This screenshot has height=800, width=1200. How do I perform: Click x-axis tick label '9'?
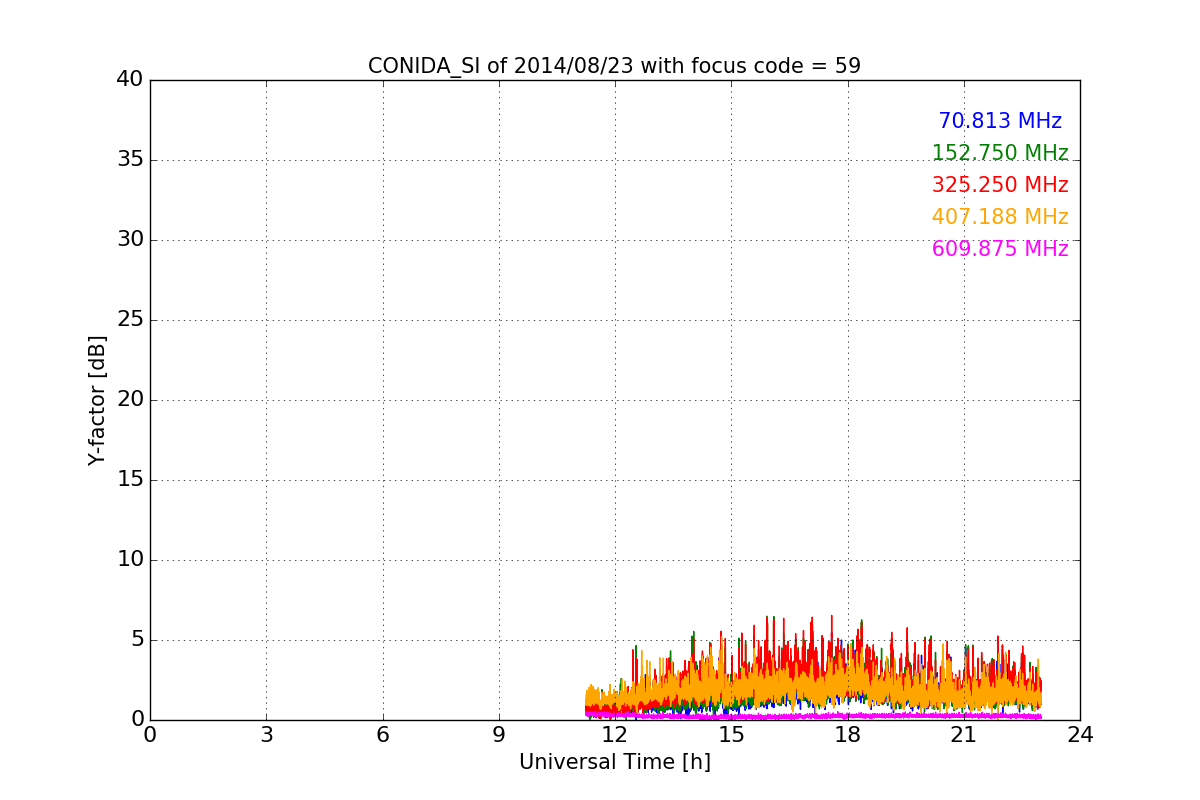[499, 735]
